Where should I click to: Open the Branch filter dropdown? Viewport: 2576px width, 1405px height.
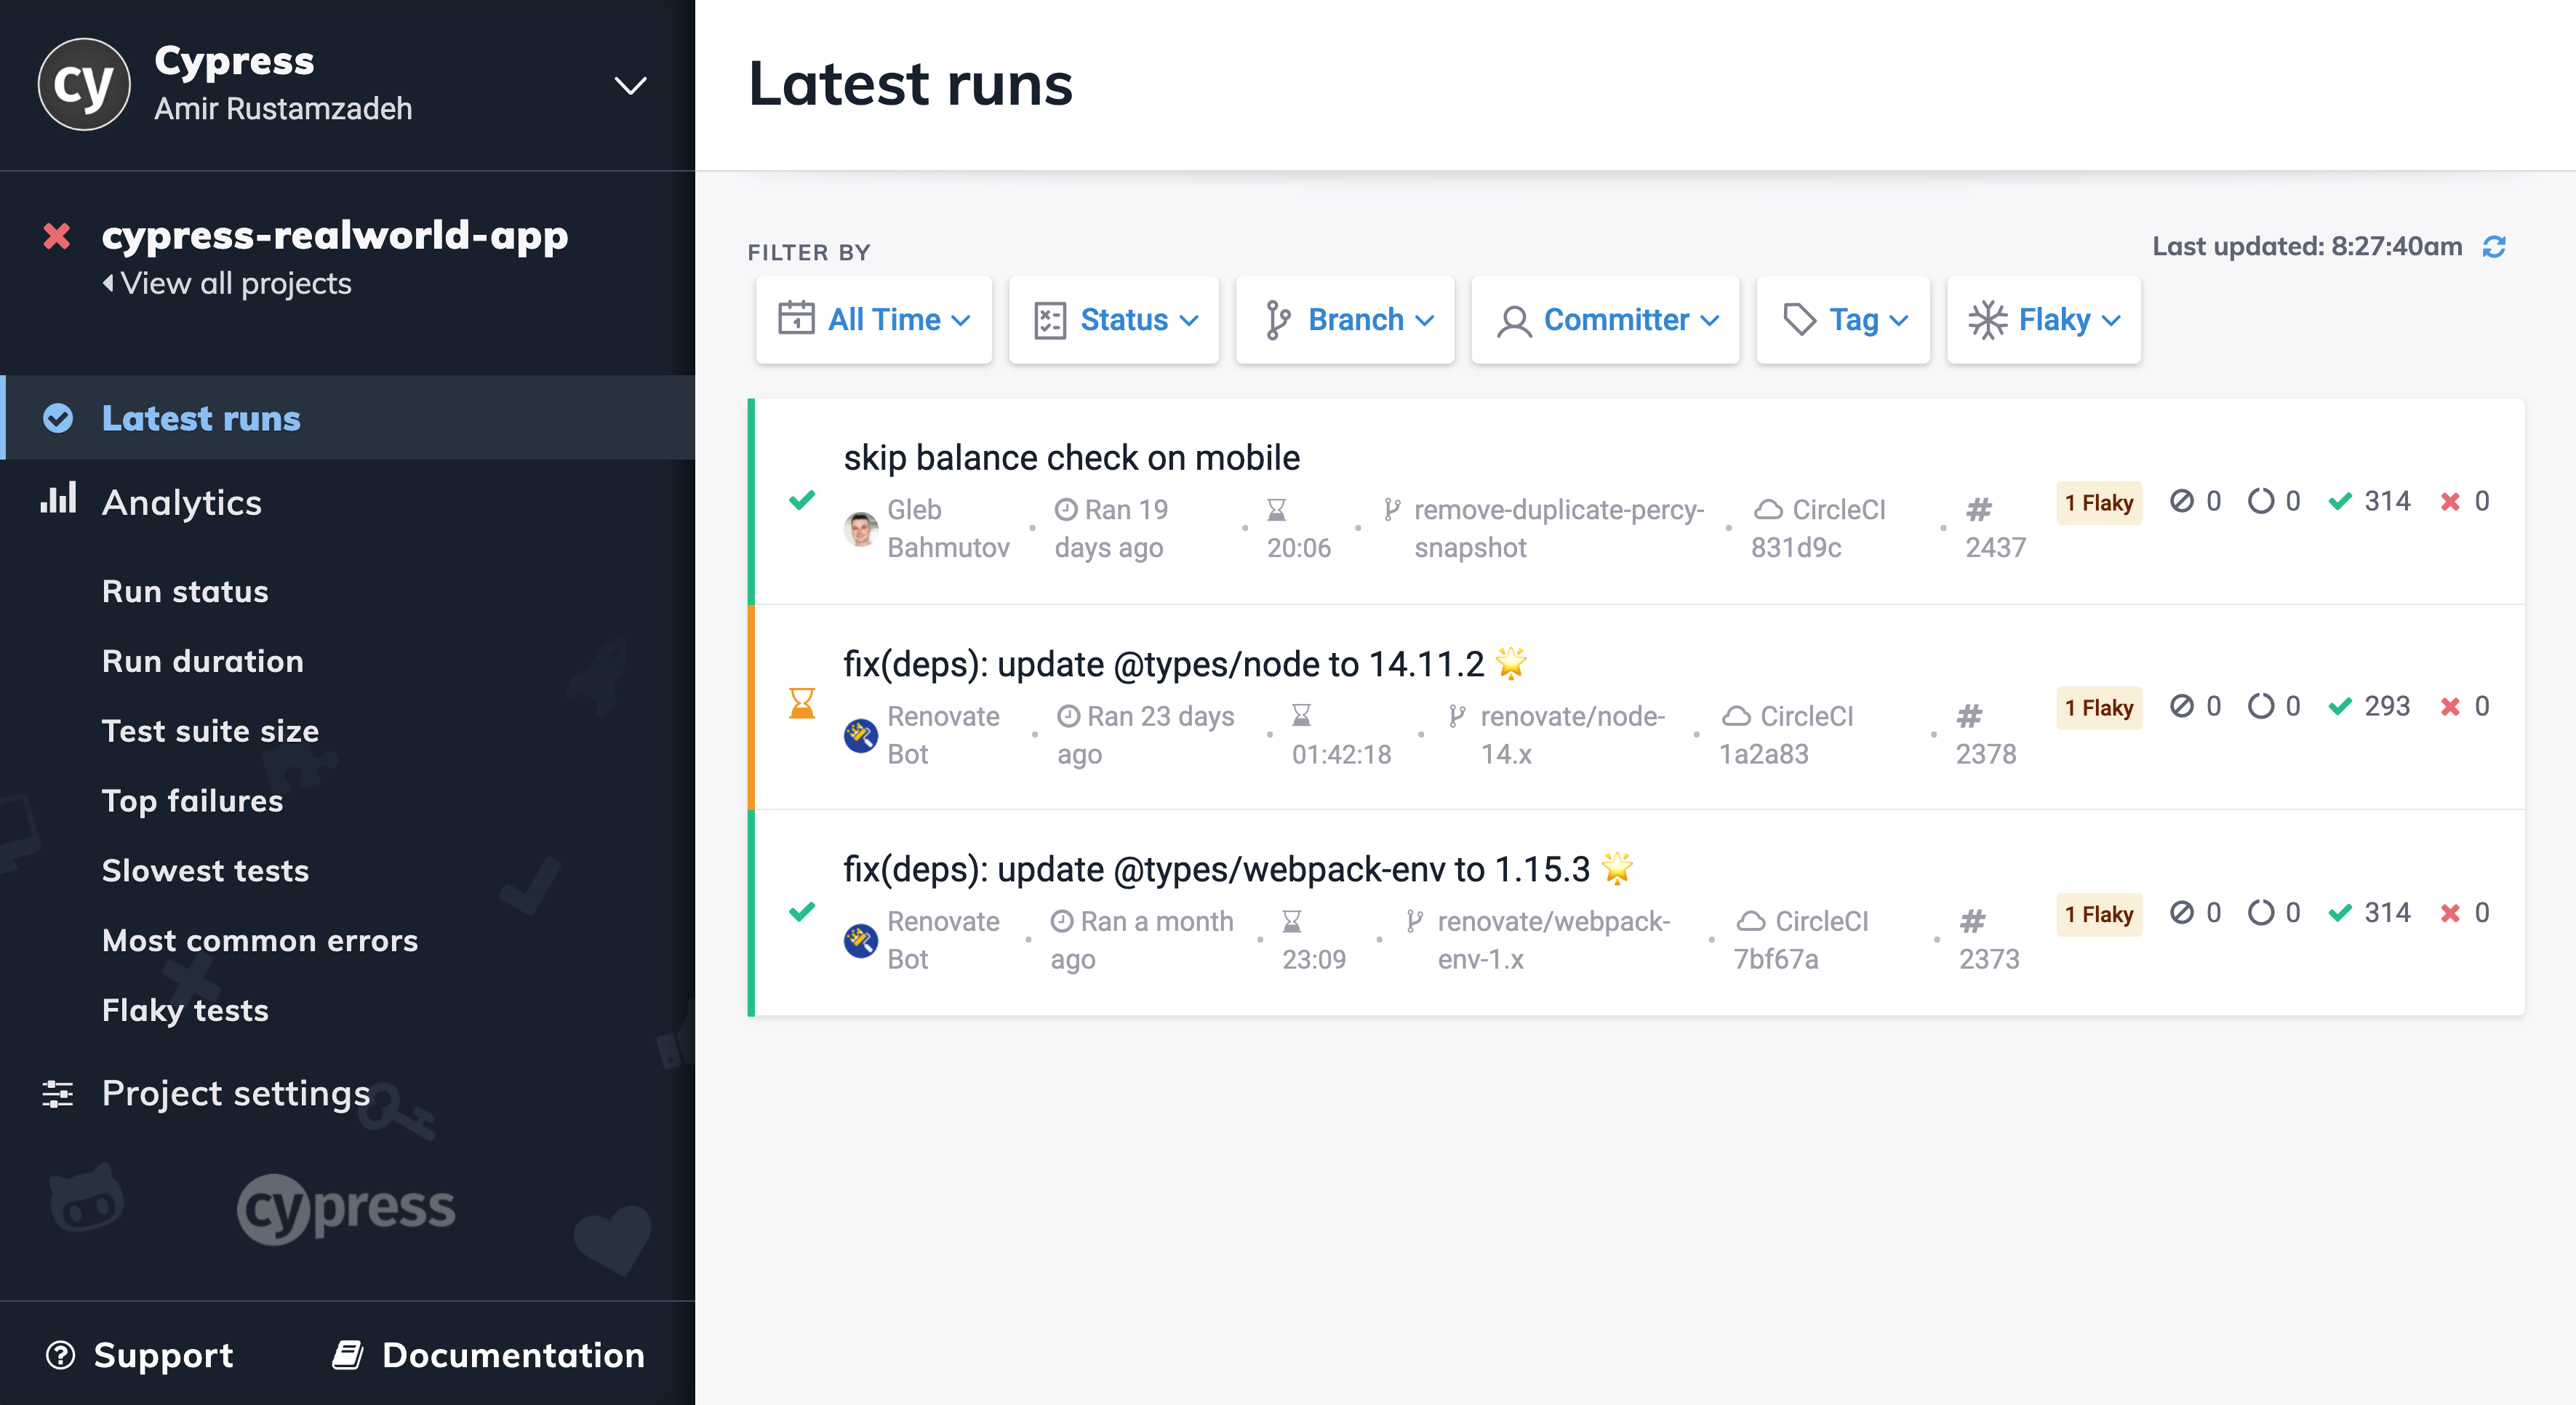coord(1345,320)
